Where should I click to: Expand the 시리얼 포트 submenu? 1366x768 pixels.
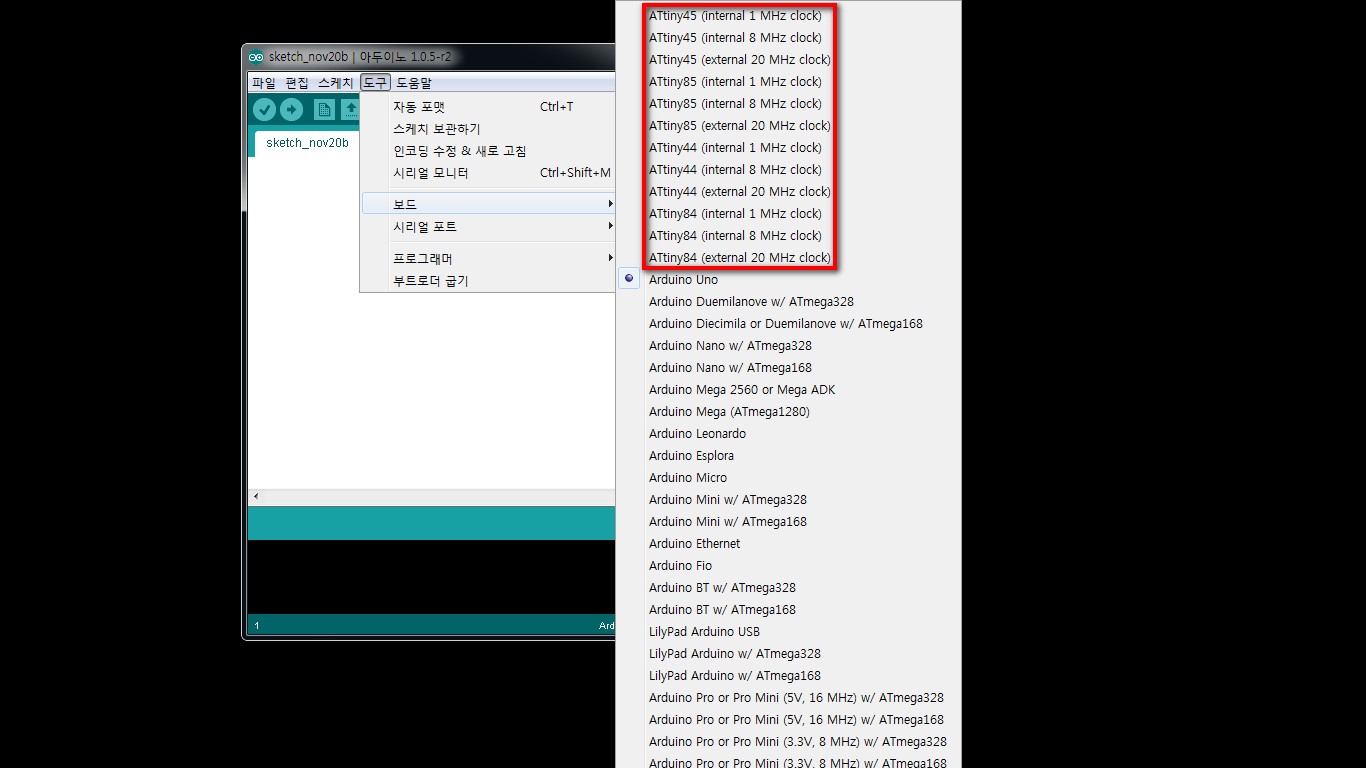click(488, 227)
